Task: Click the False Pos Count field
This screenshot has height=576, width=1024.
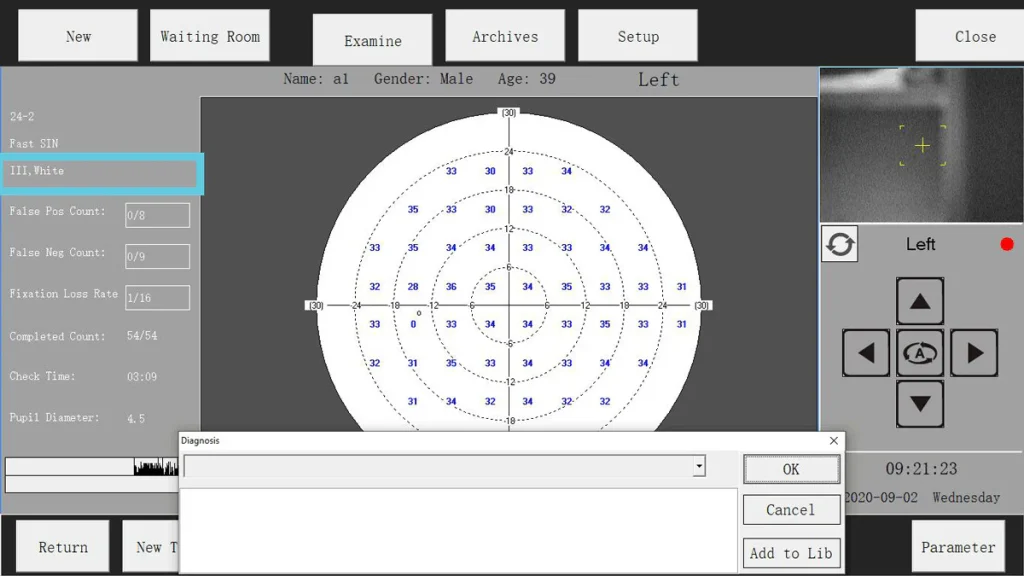Action: [x=157, y=215]
